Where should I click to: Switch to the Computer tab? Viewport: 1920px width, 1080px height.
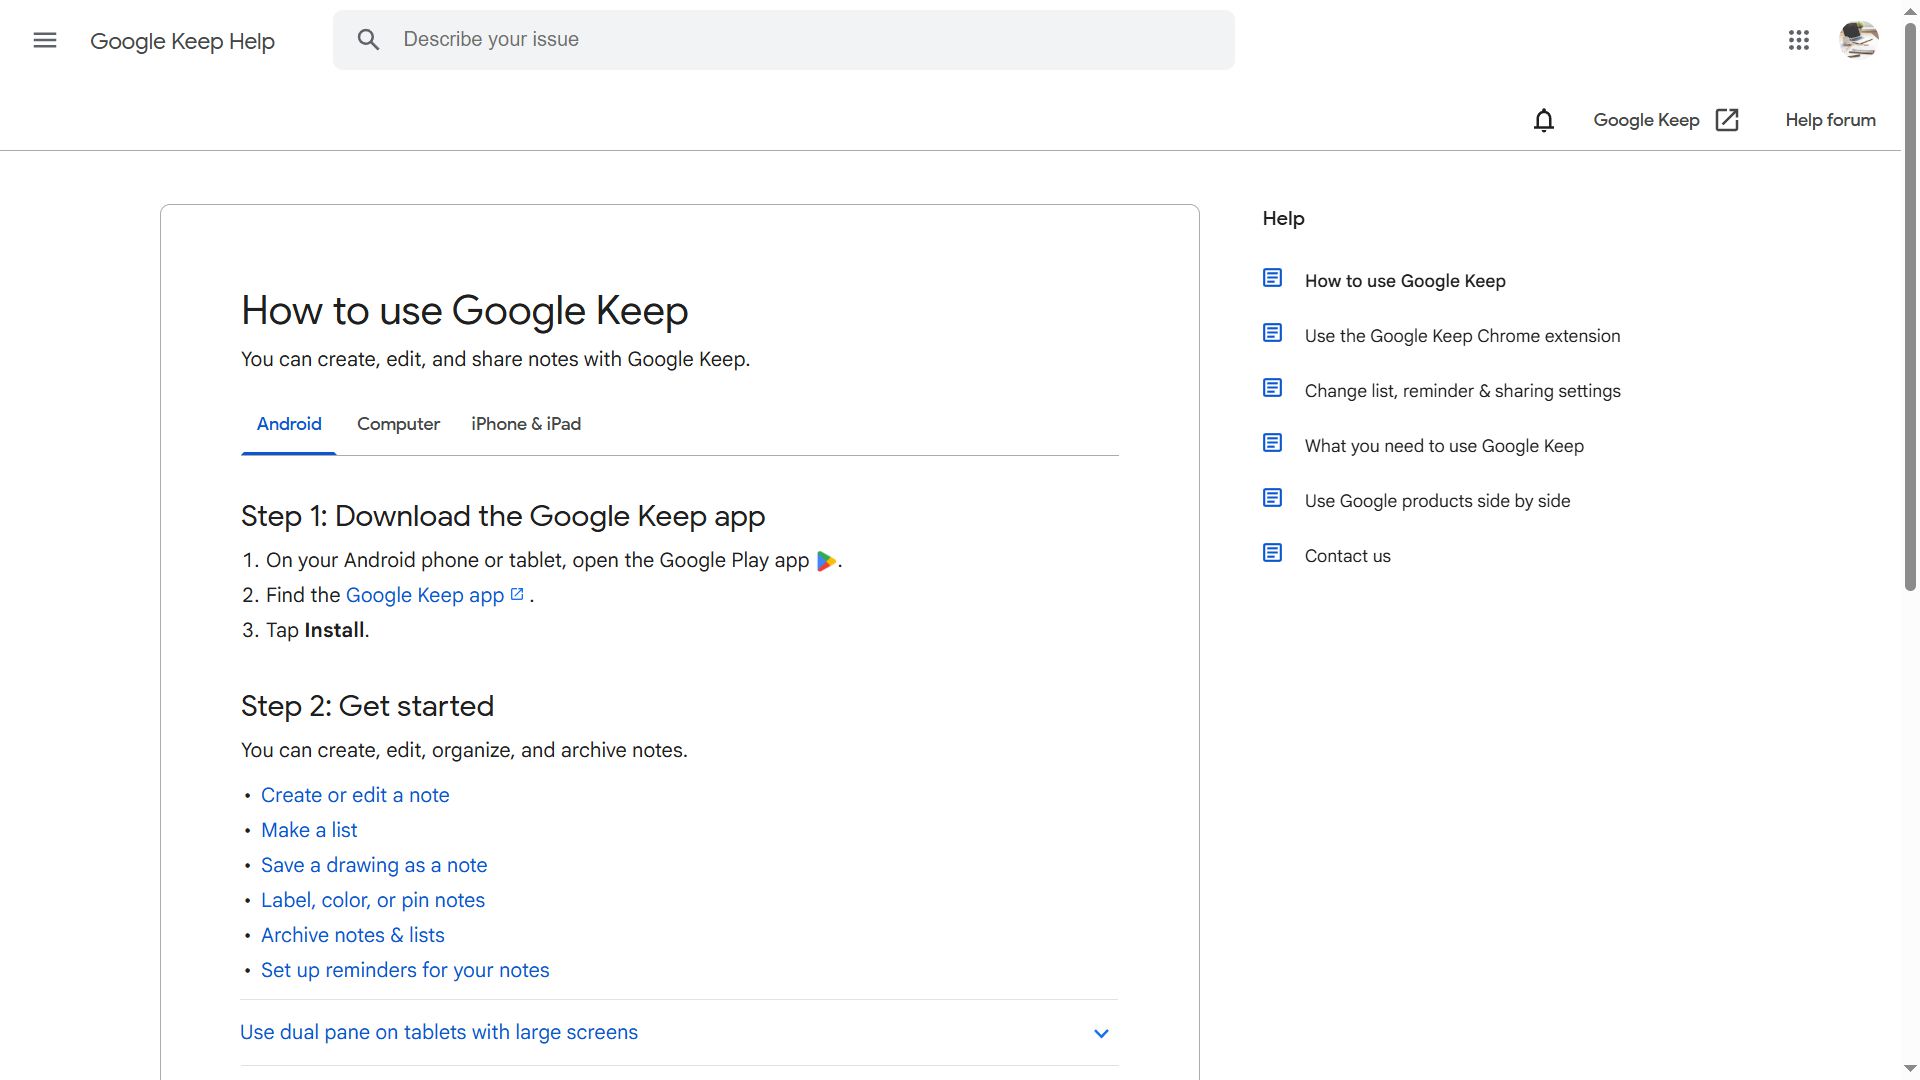(x=398, y=424)
